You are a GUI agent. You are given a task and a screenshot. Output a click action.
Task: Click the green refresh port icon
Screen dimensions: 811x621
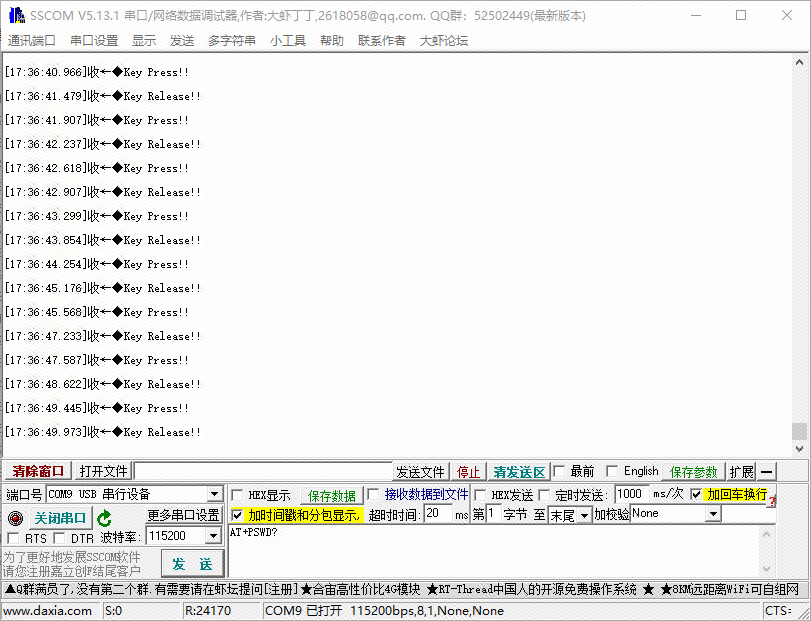pos(104,518)
